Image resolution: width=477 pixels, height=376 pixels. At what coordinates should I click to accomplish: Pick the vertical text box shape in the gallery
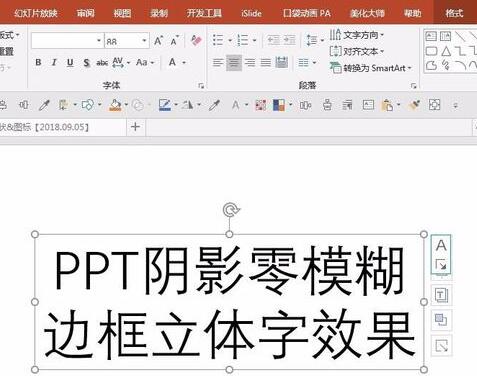tap(445, 36)
